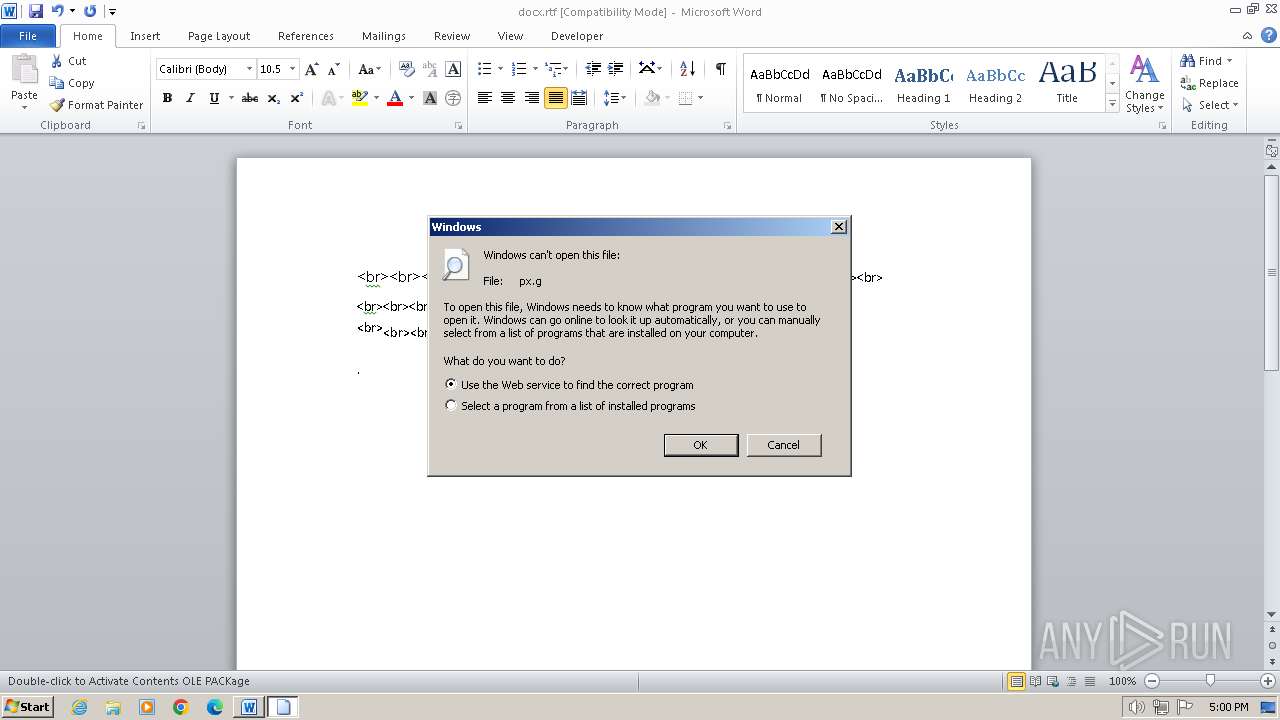Viewport: 1280px width, 720px height.
Task: Switch to the Mailings tab
Action: pos(384,36)
